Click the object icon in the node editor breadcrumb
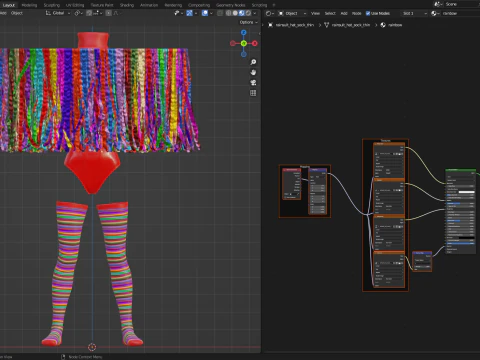 (270, 25)
